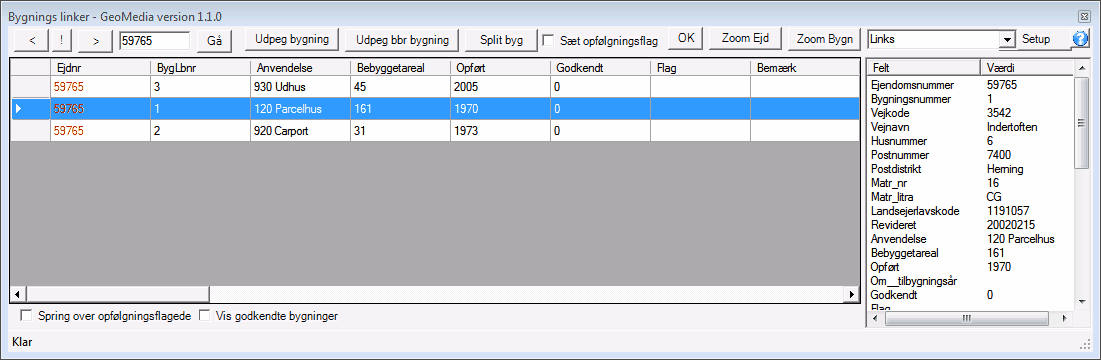Viewport: 1101px width, 360px height.
Task: Tick Vis godkendte bygninger checkbox
Action: click(204, 316)
